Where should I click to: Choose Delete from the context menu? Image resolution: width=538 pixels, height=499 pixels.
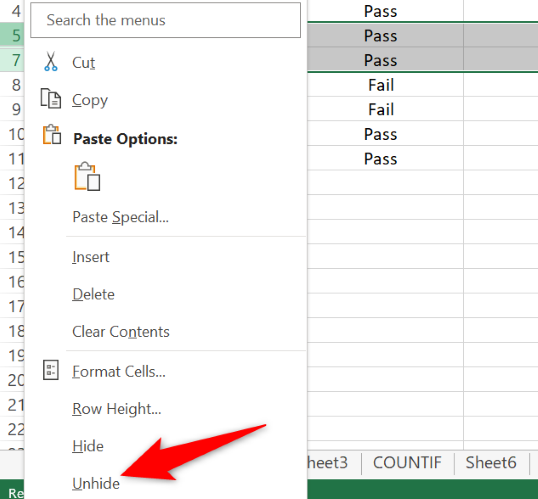pyautogui.click(x=93, y=294)
